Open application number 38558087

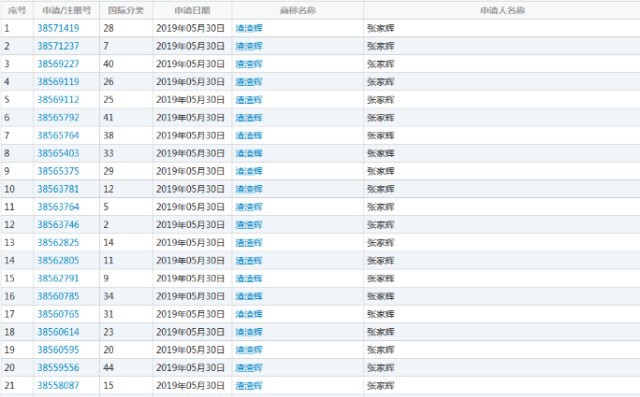tap(58, 386)
